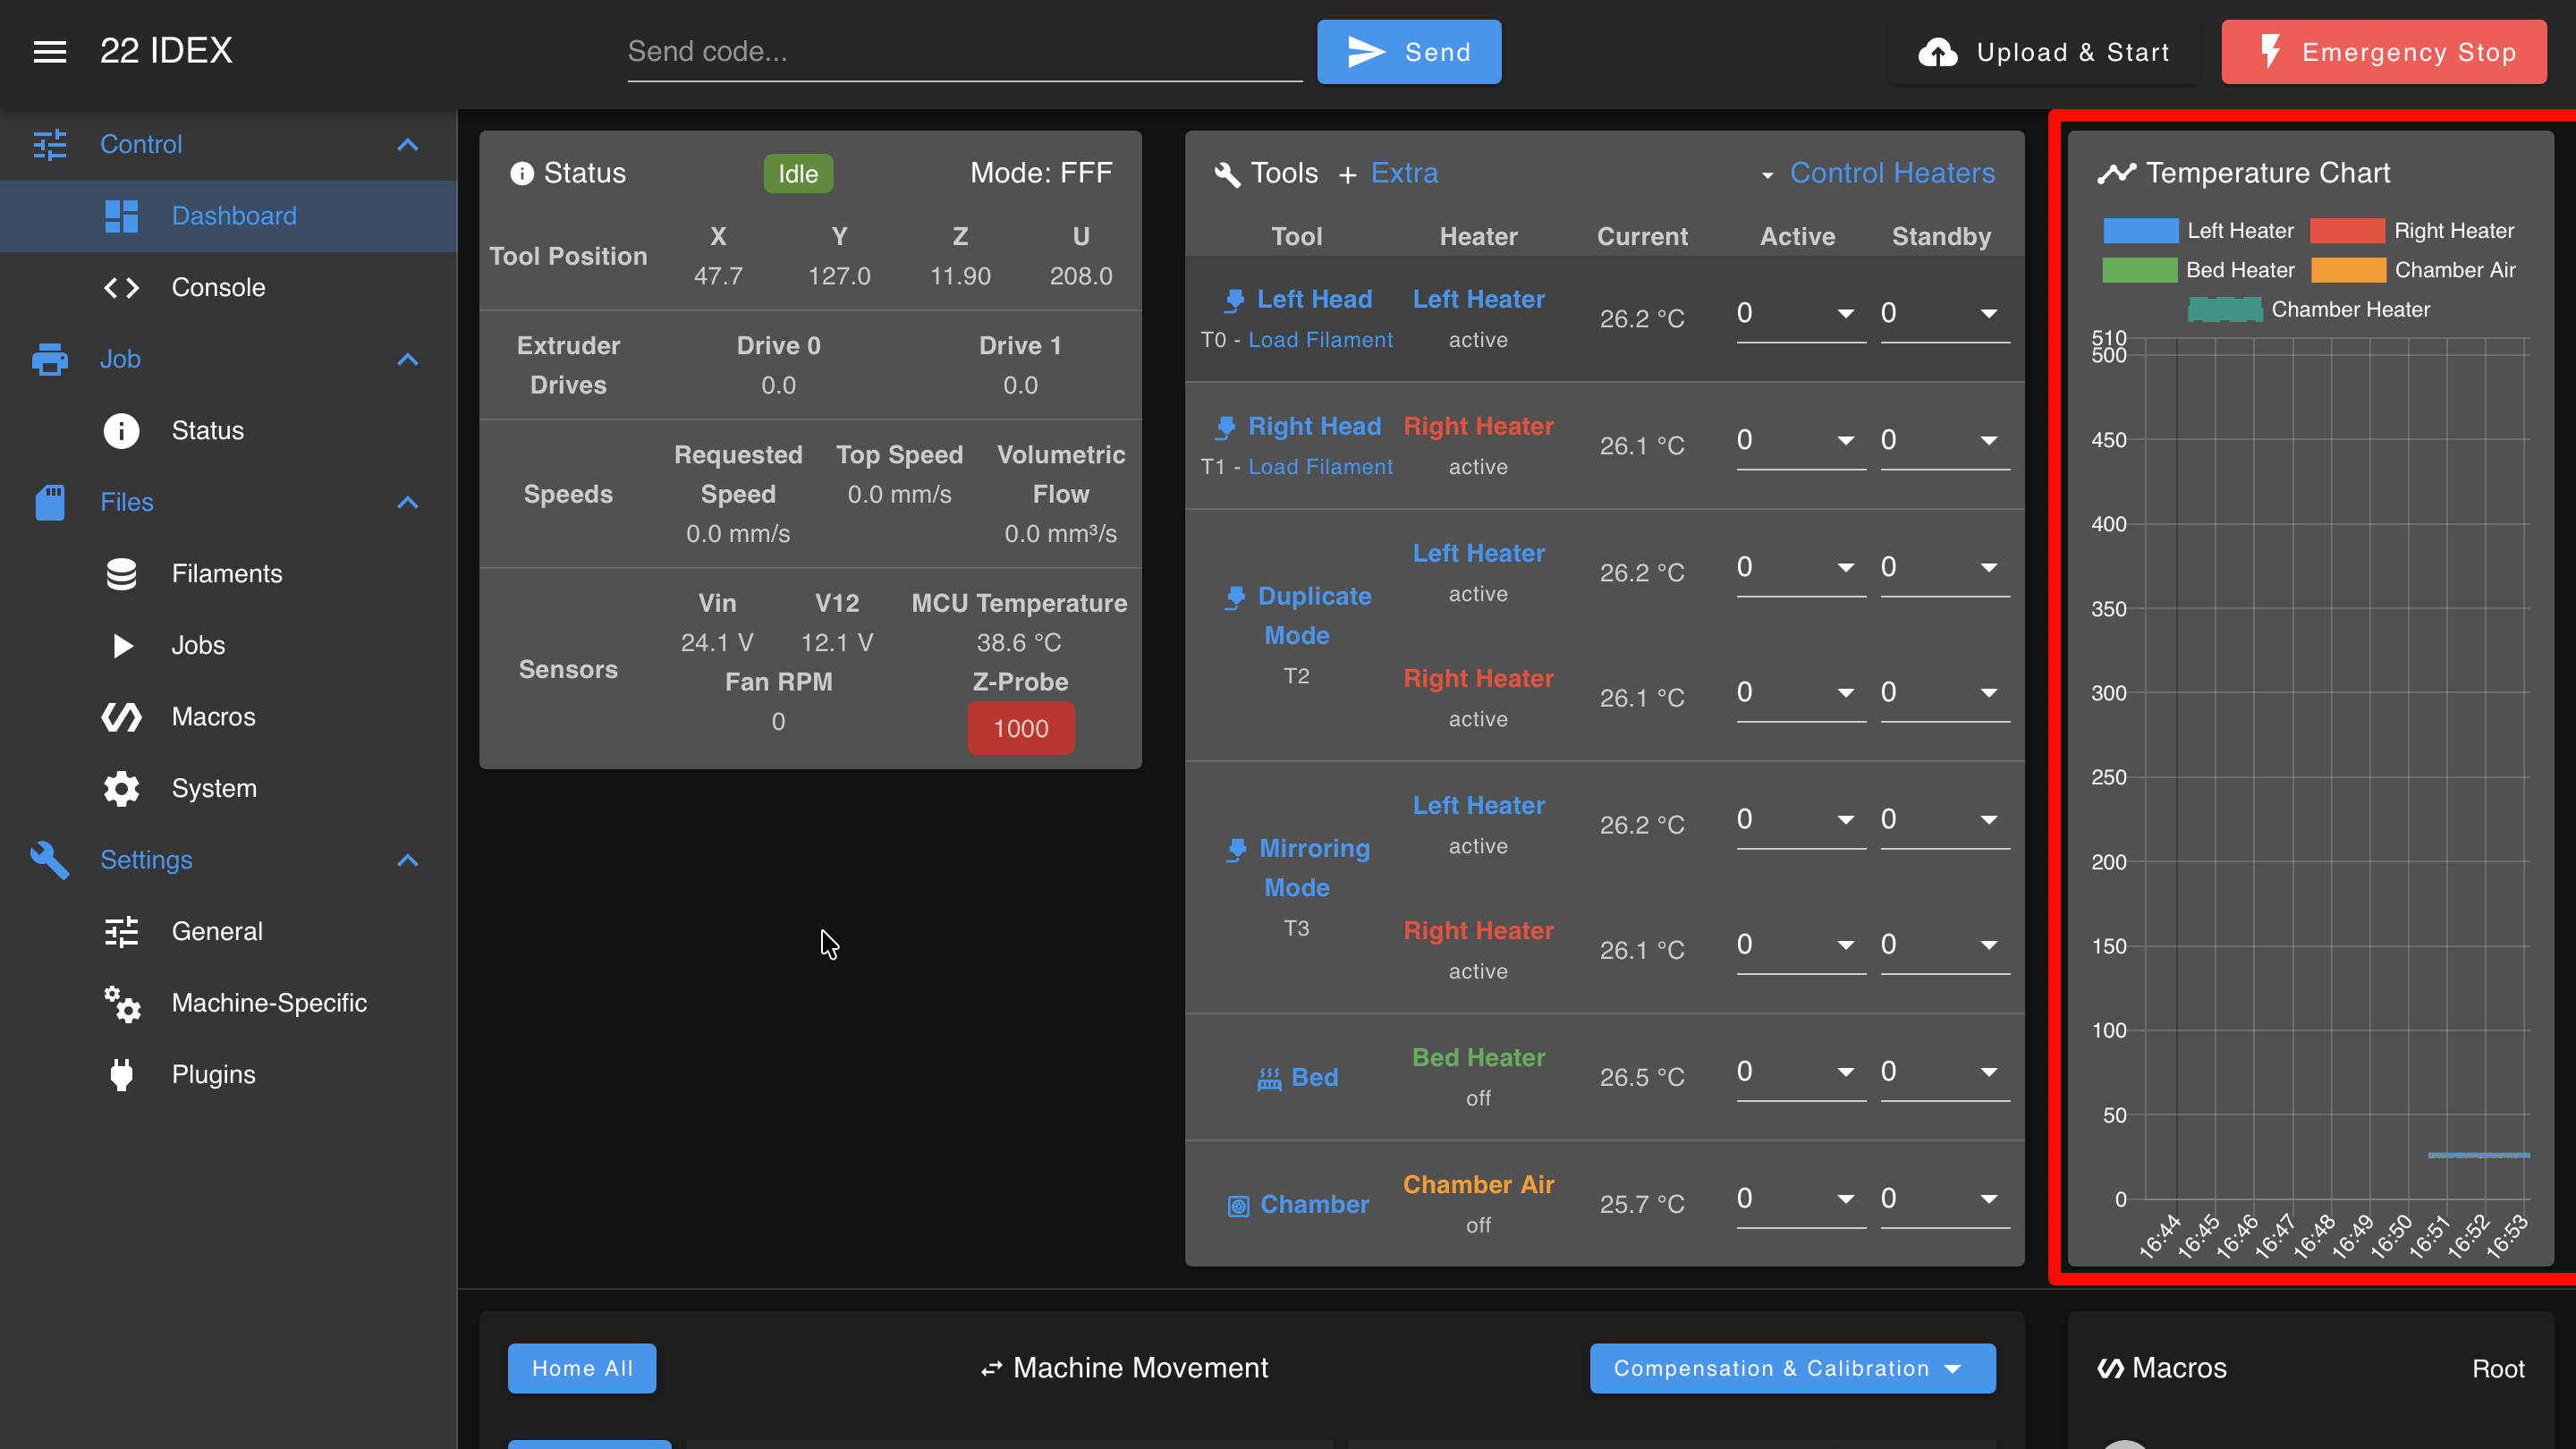The height and width of the screenshot is (1449, 2576).
Task: Open Compensation & Calibration dropdown
Action: (1792, 1369)
